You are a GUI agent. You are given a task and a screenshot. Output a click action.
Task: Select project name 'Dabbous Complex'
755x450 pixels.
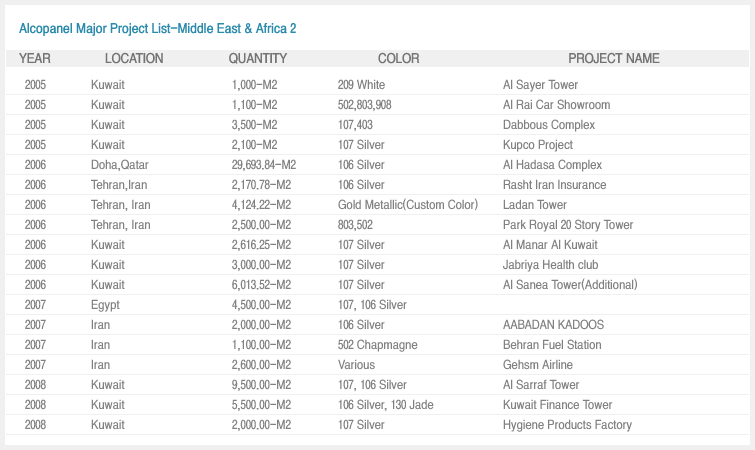coord(549,125)
